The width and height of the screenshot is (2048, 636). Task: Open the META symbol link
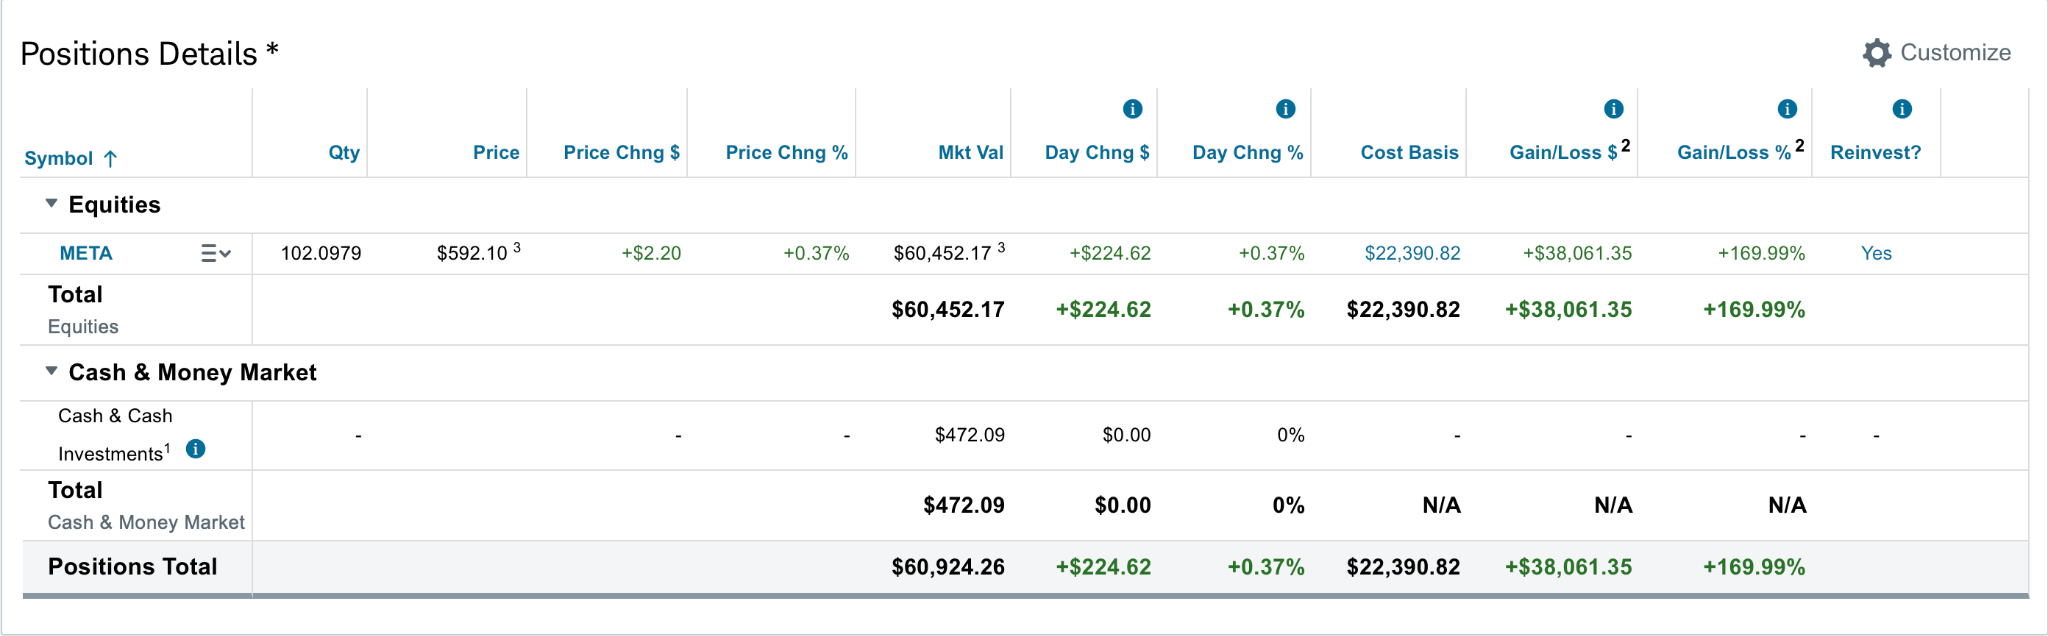[86, 254]
